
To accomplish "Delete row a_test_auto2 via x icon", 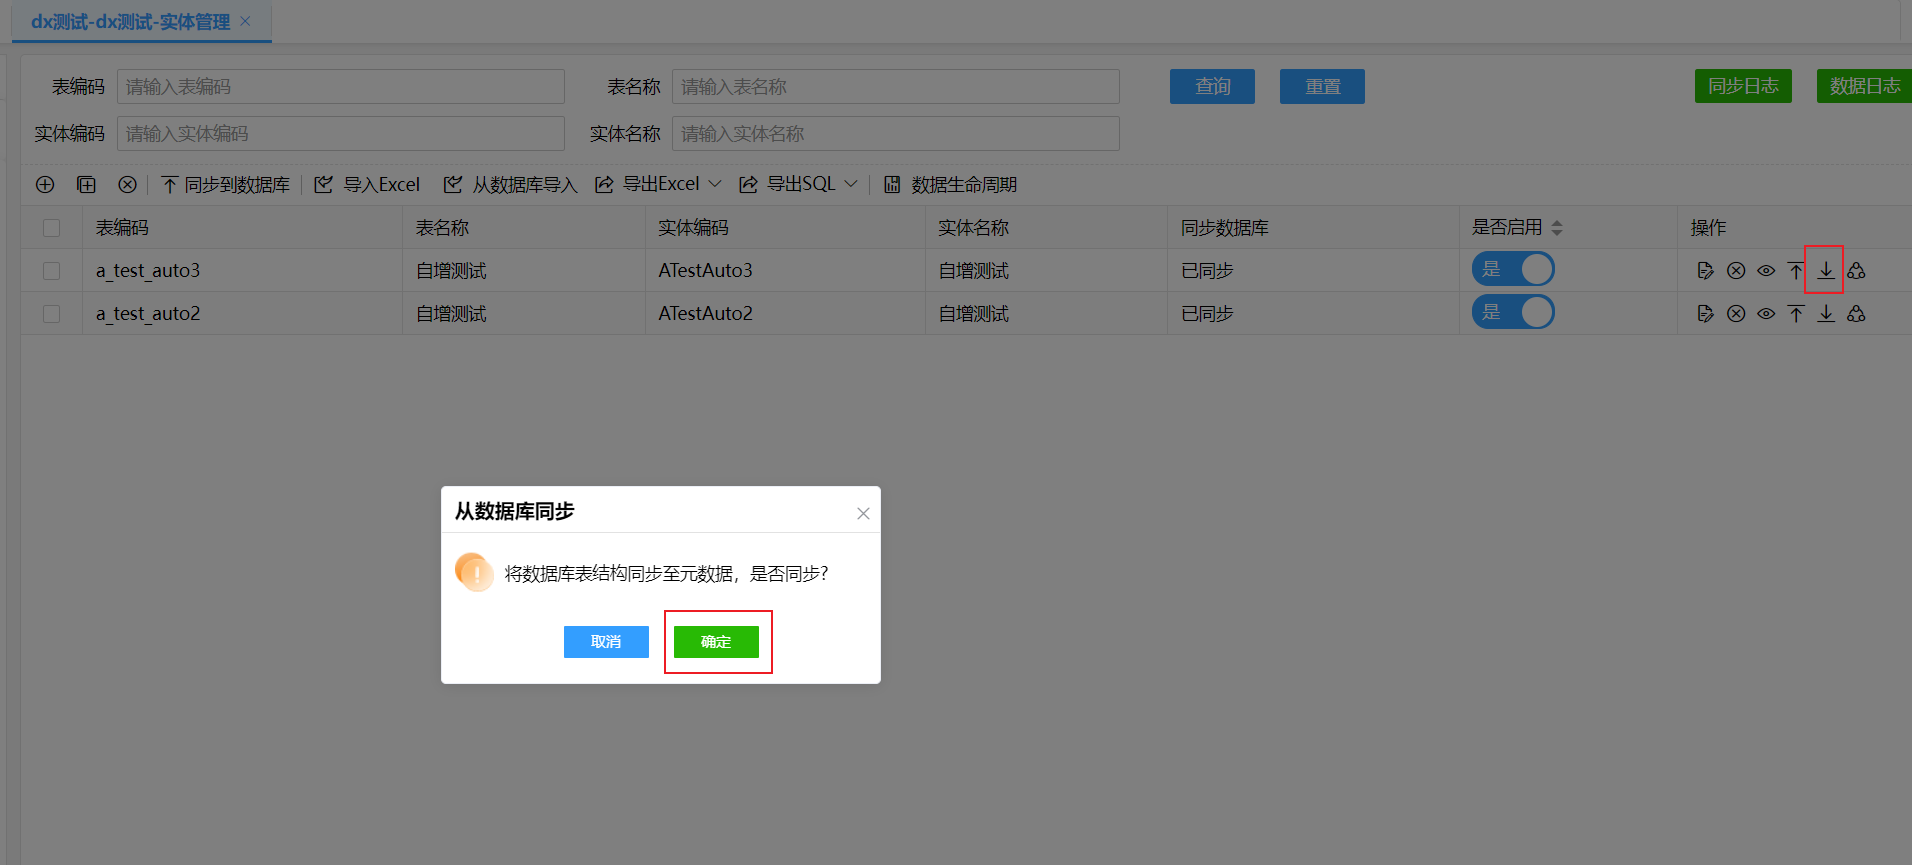I will pos(1736,314).
